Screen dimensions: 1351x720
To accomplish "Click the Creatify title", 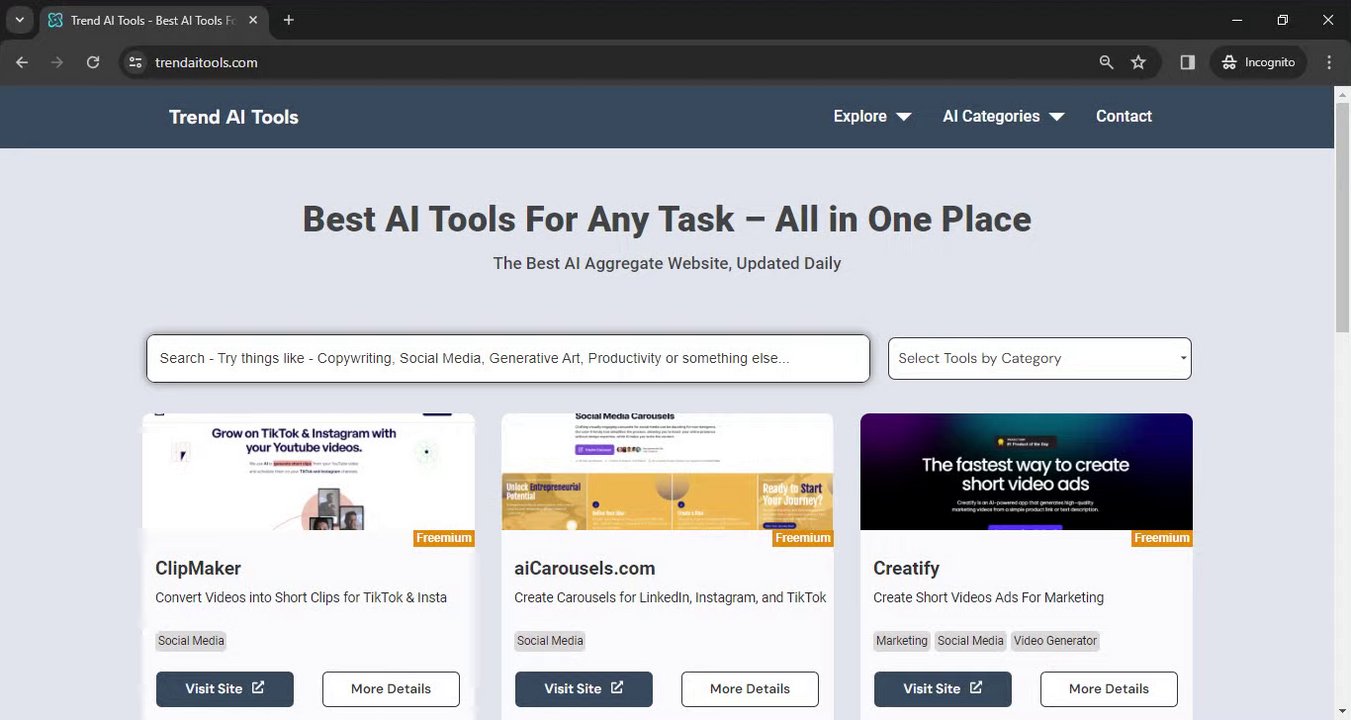I will 906,568.
